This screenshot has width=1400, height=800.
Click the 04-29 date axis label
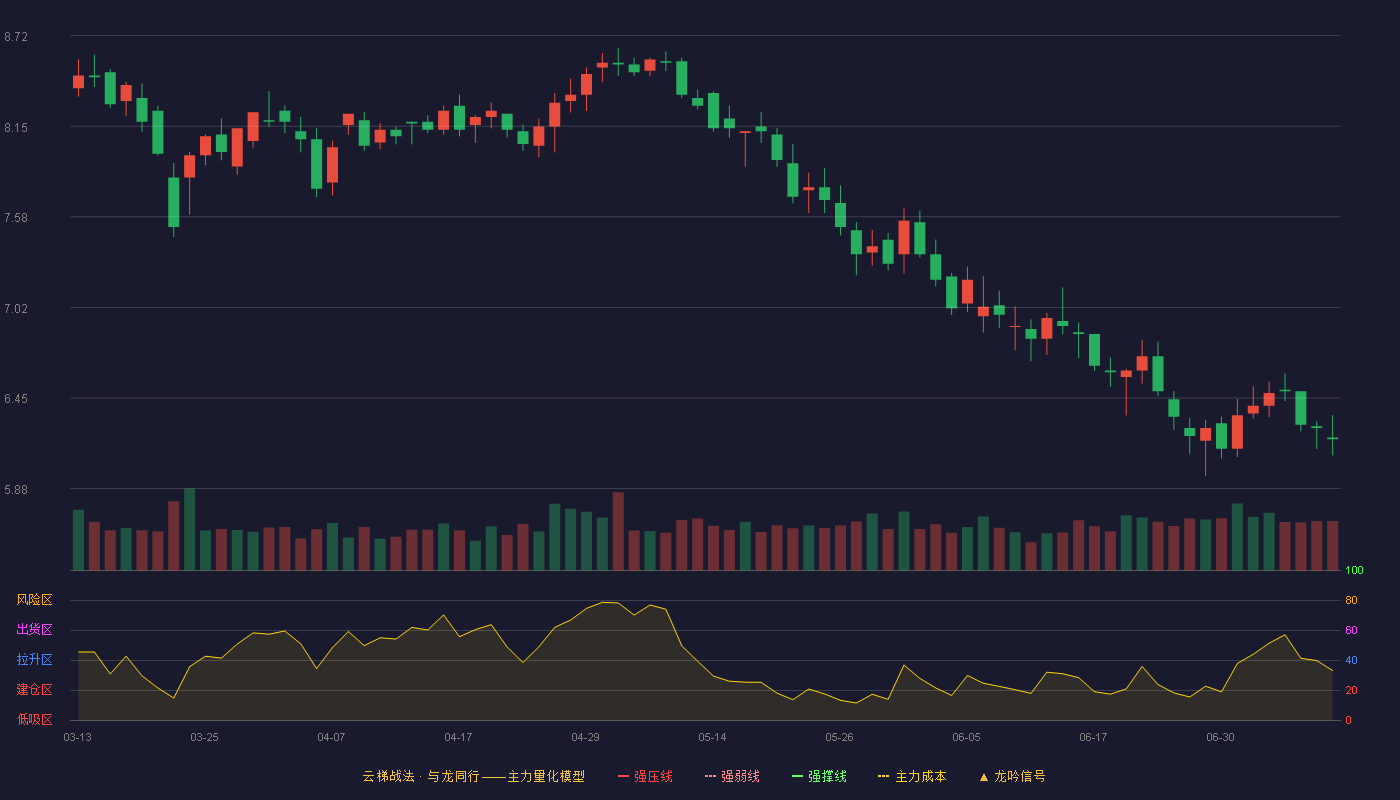click(x=585, y=737)
